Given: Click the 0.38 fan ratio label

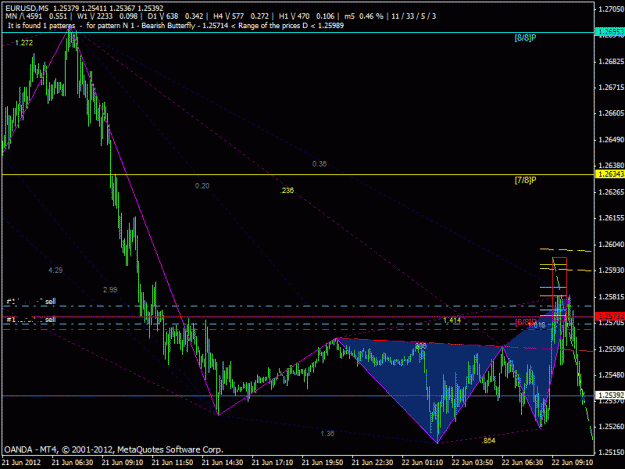Looking at the screenshot, I should click(319, 164).
